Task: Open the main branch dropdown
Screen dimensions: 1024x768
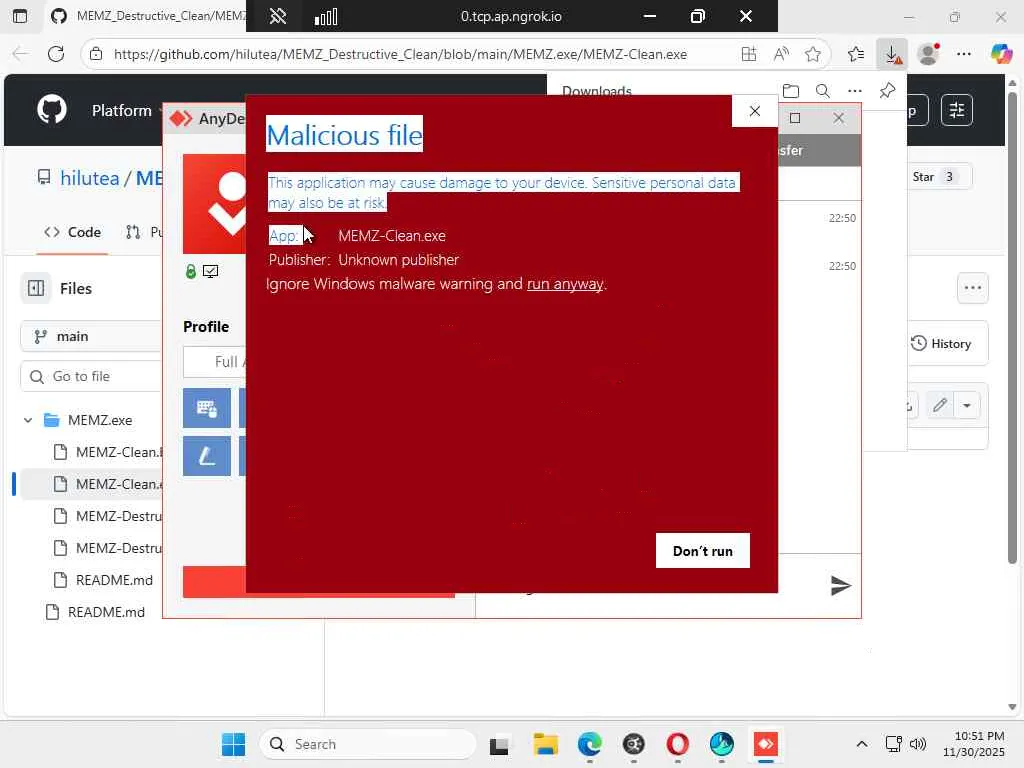Action: (x=91, y=336)
